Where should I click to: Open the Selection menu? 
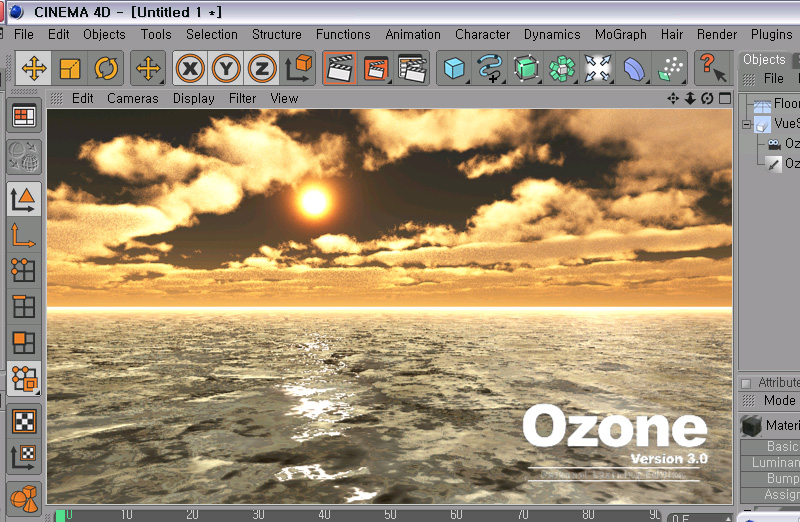(212, 34)
